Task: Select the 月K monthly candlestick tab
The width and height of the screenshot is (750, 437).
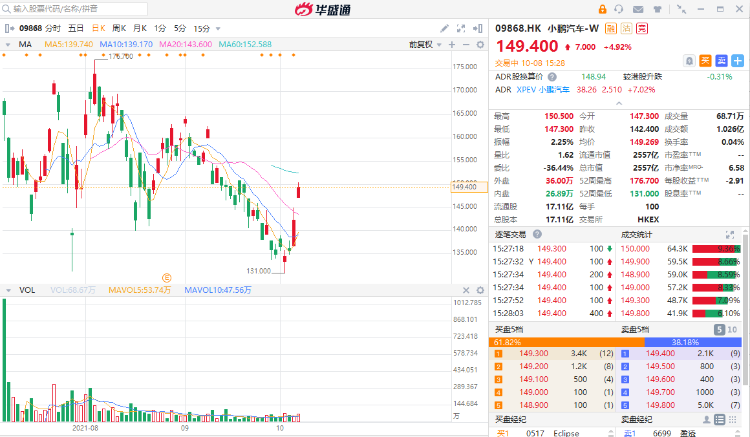Action: coord(140,29)
